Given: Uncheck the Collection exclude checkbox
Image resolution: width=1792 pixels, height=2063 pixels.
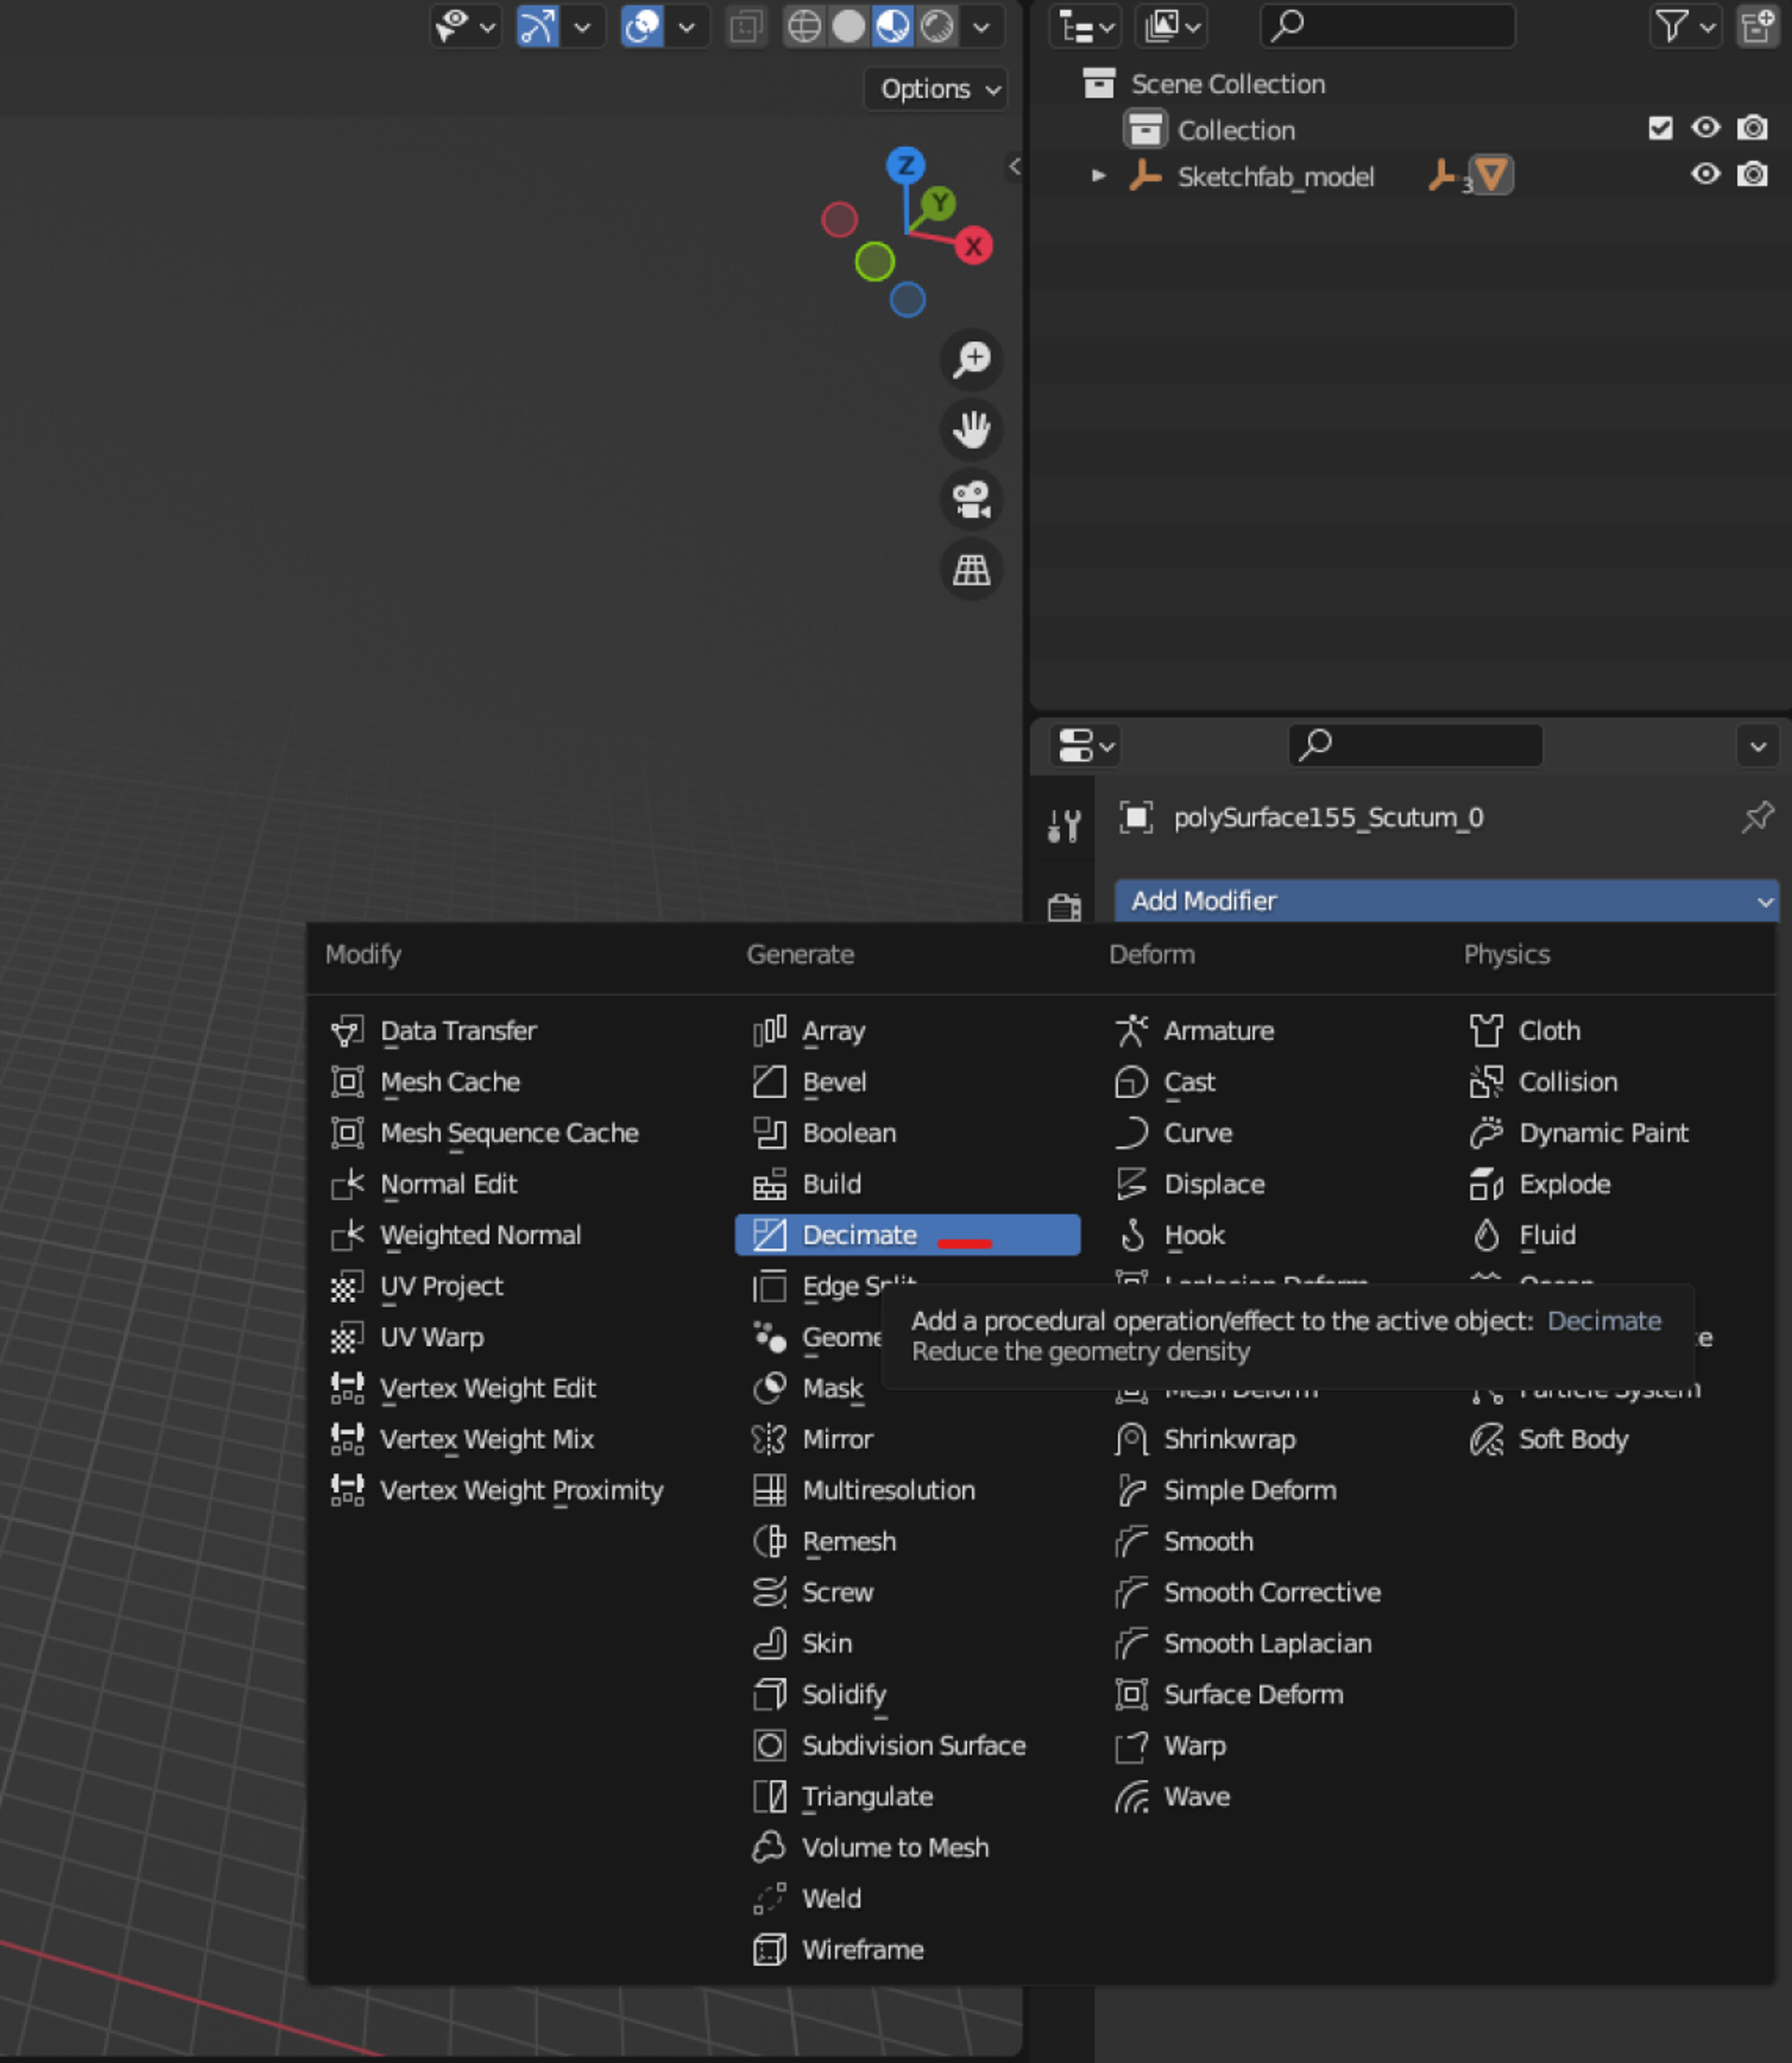Looking at the screenshot, I should [x=1660, y=128].
